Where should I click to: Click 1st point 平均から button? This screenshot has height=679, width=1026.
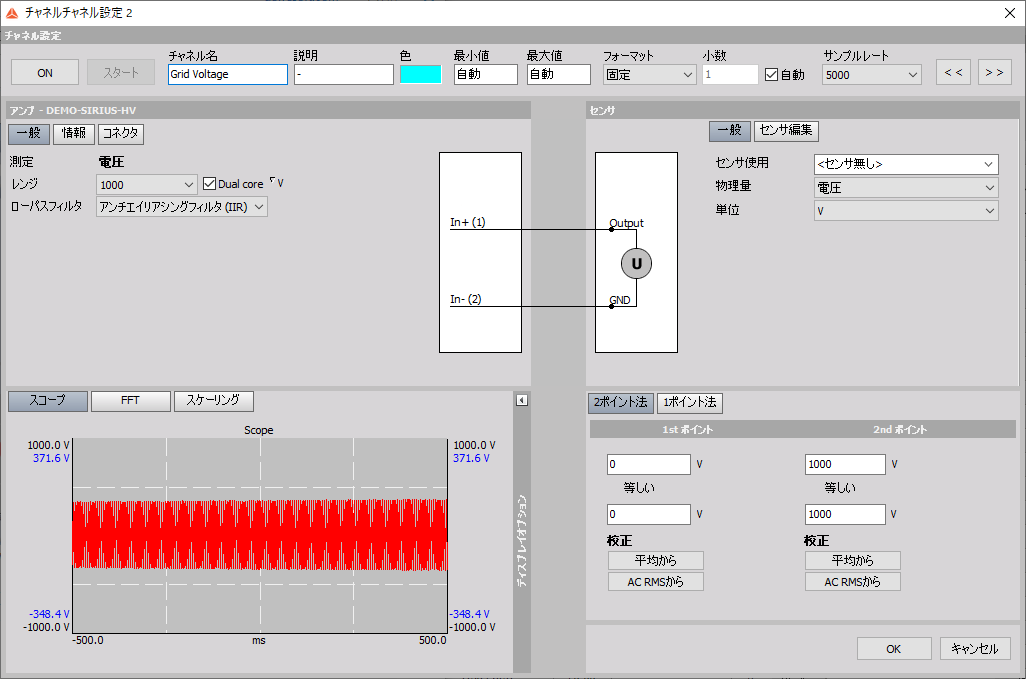coord(656,561)
